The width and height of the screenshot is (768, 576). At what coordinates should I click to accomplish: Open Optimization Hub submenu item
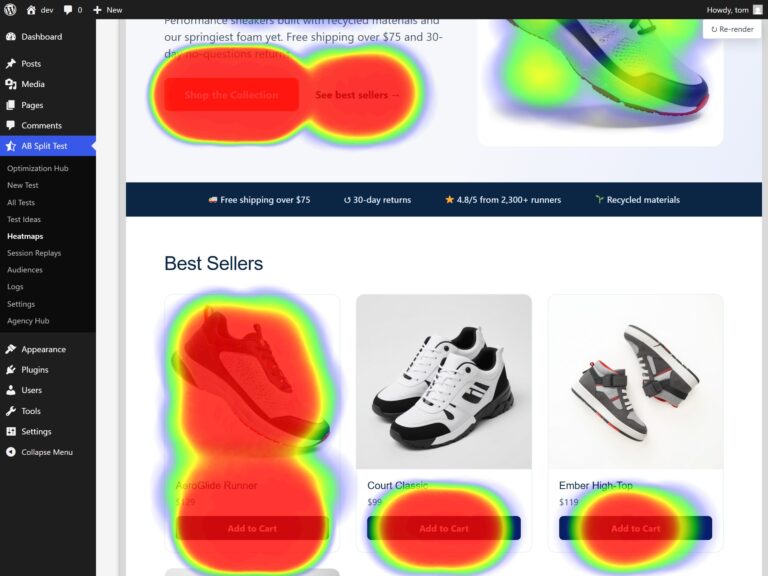38,168
